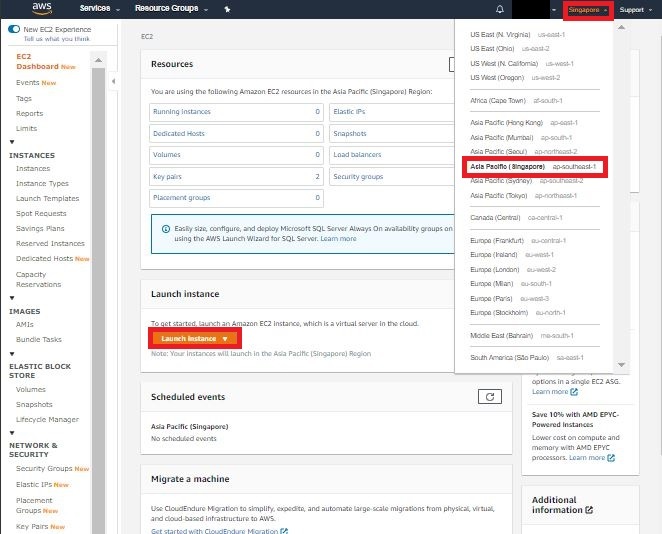Select US East (Ohio) region

tap(510, 49)
